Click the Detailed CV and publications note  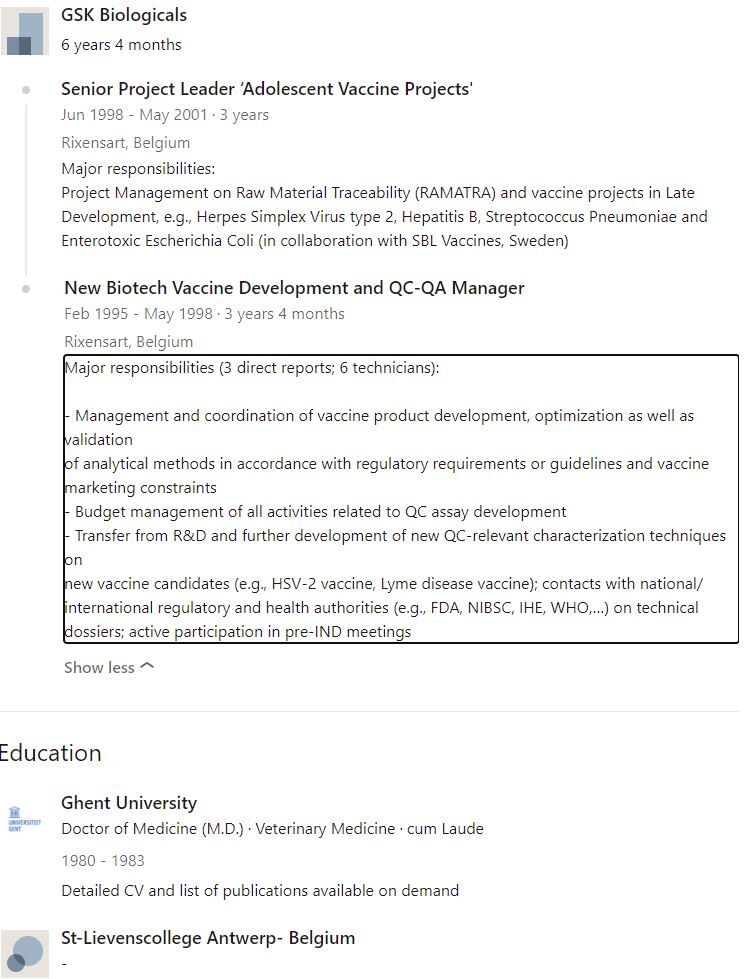260,890
